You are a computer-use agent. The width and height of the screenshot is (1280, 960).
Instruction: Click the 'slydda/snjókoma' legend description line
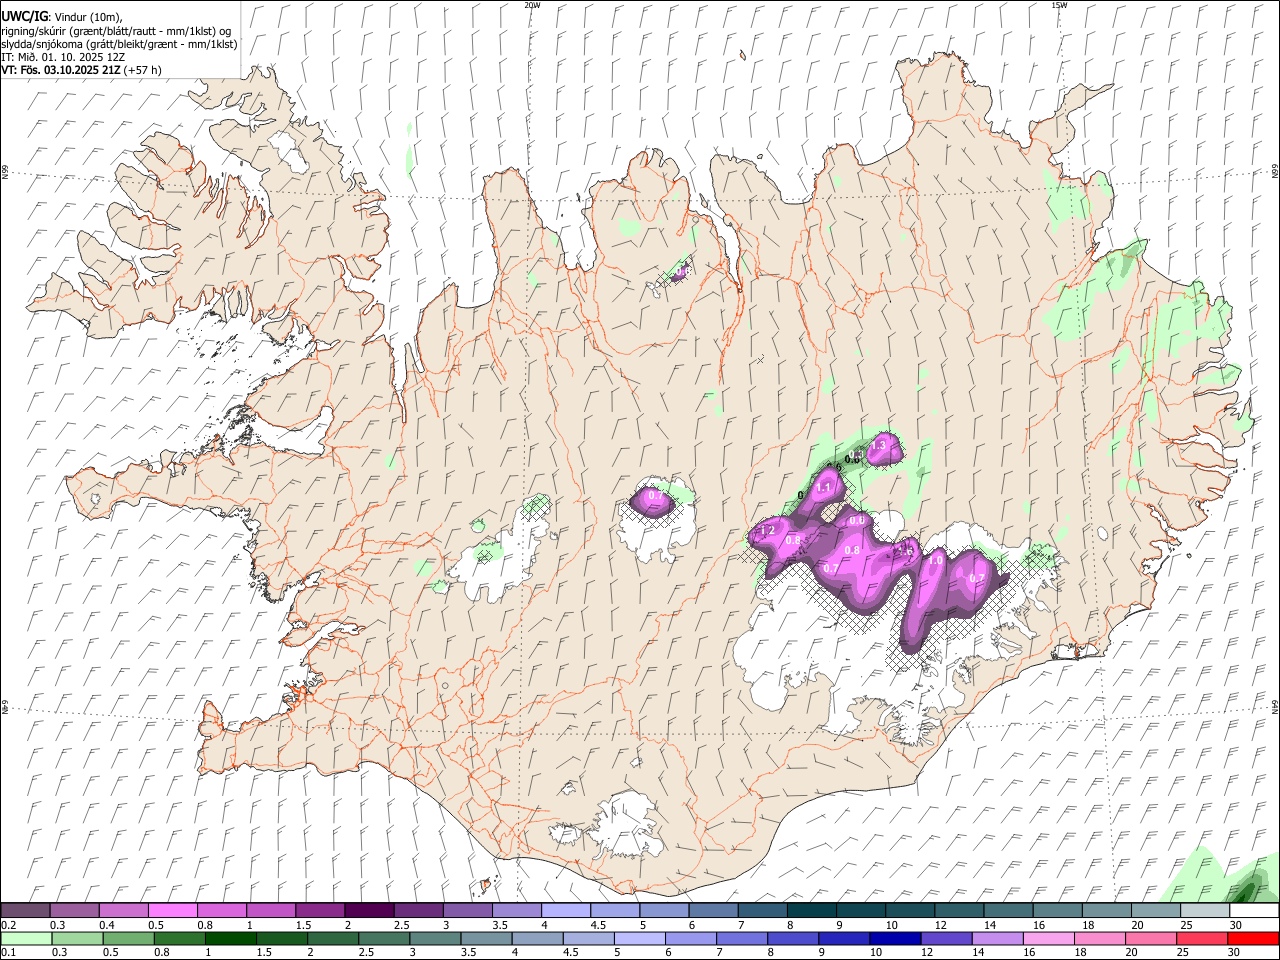(x=119, y=44)
